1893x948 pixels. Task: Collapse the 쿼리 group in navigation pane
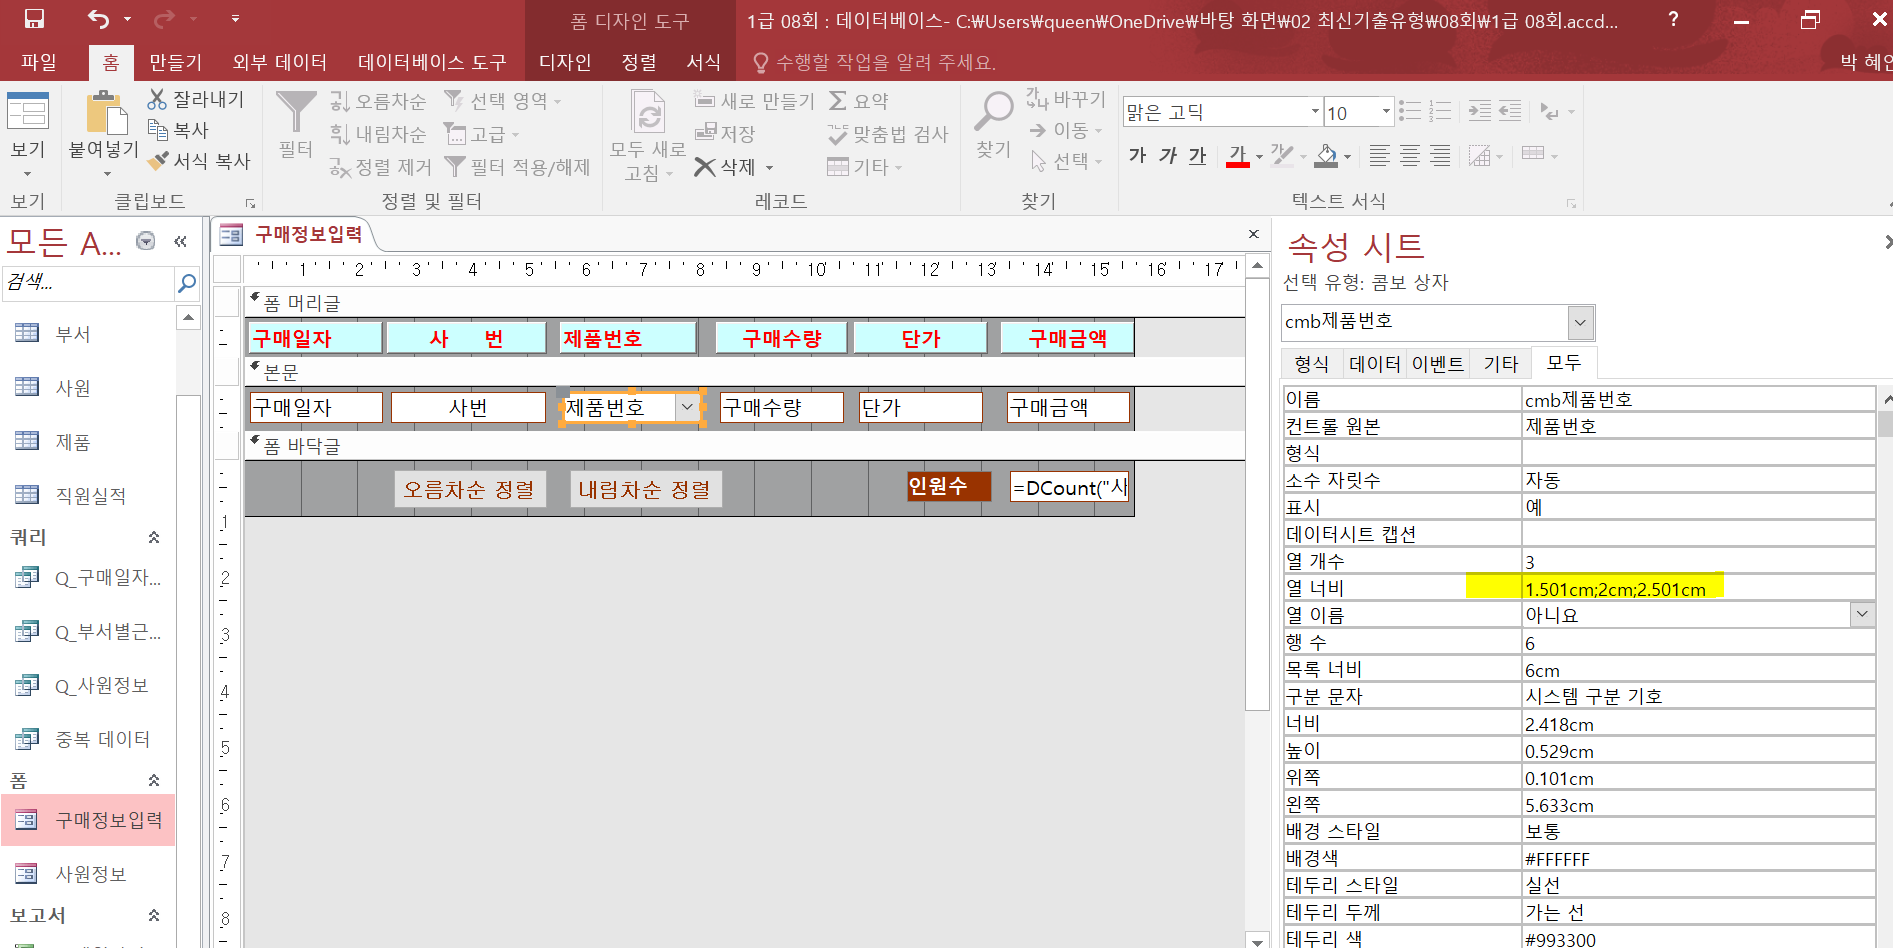154,537
